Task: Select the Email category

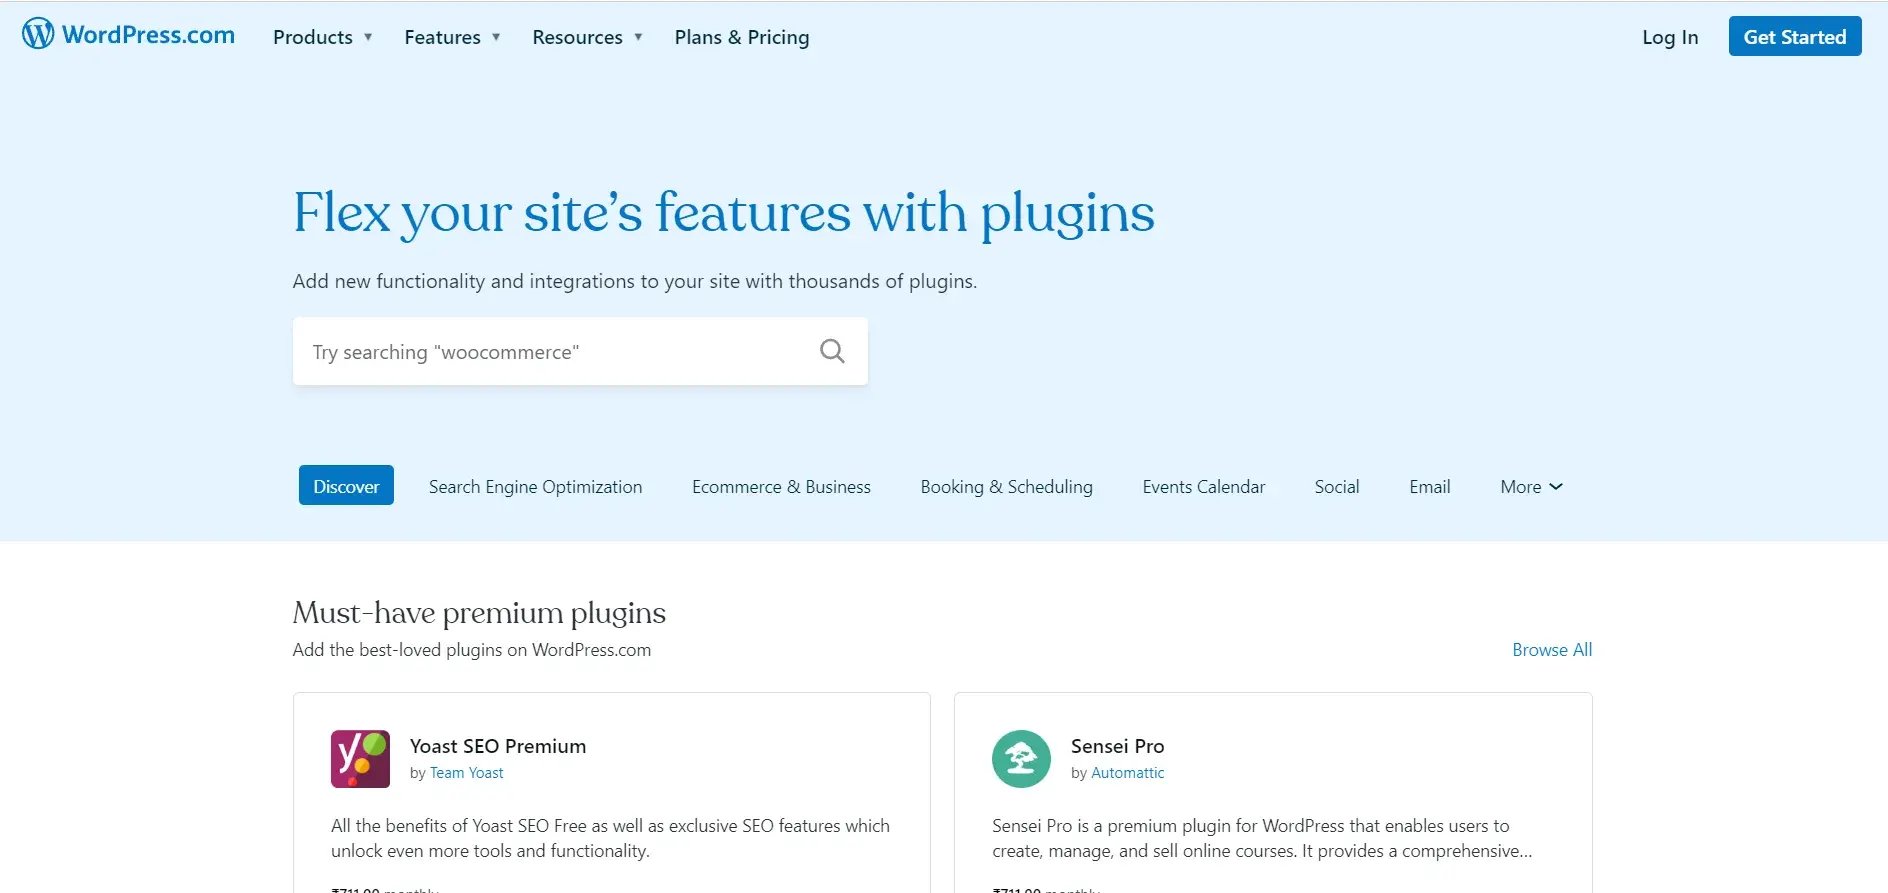Action: [x=1429, y=486]
